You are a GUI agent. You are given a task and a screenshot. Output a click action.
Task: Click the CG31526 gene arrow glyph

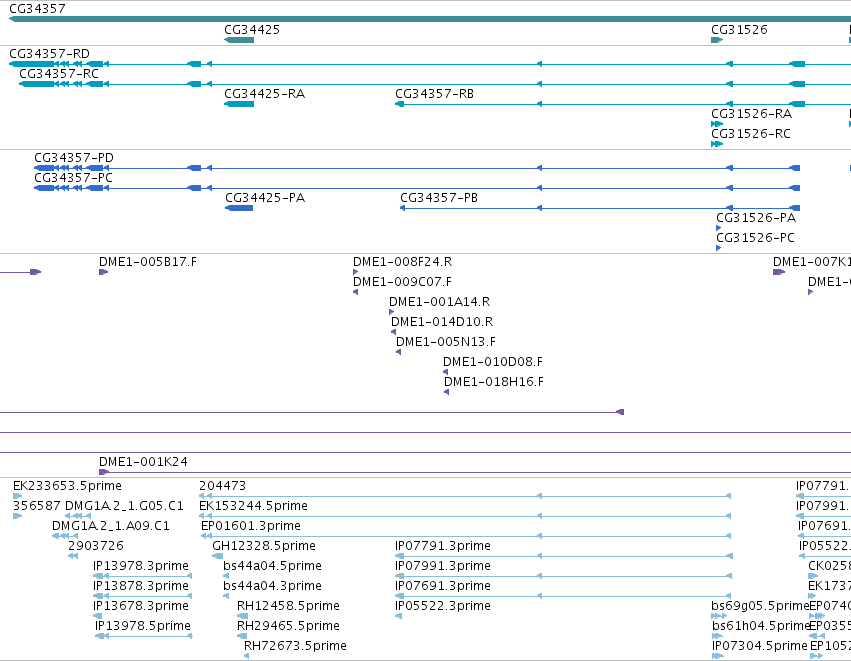click(x=717, y=40)
